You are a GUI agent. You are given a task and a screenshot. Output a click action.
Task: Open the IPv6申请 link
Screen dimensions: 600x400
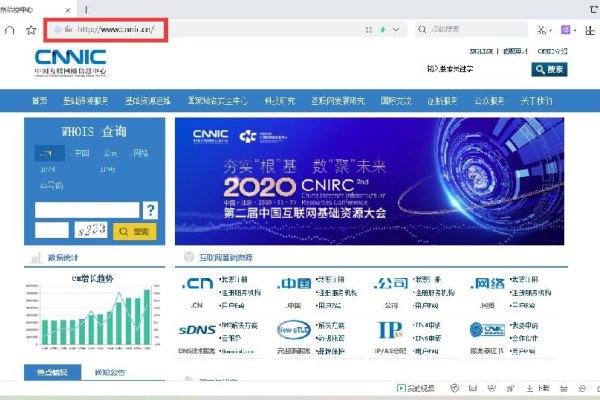[x=427, y=338]
